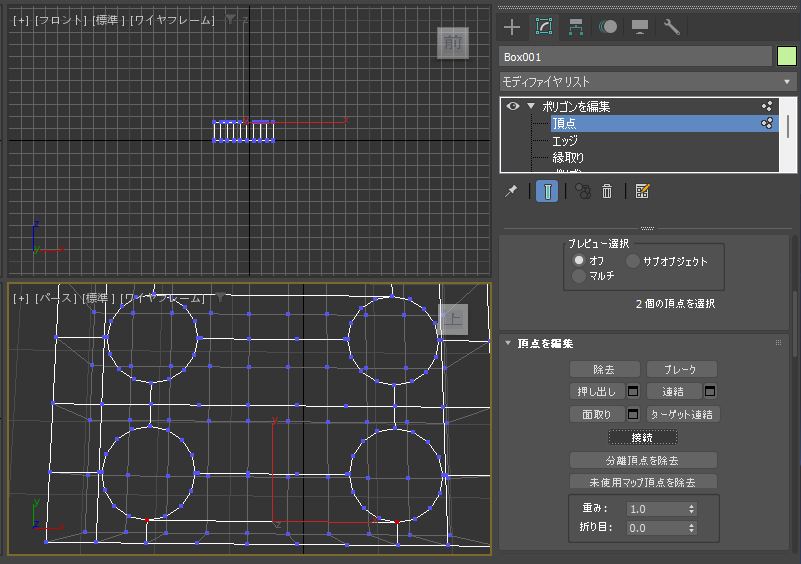
Task: Select the オフ preview radio button
Action: tap(579, 260)
